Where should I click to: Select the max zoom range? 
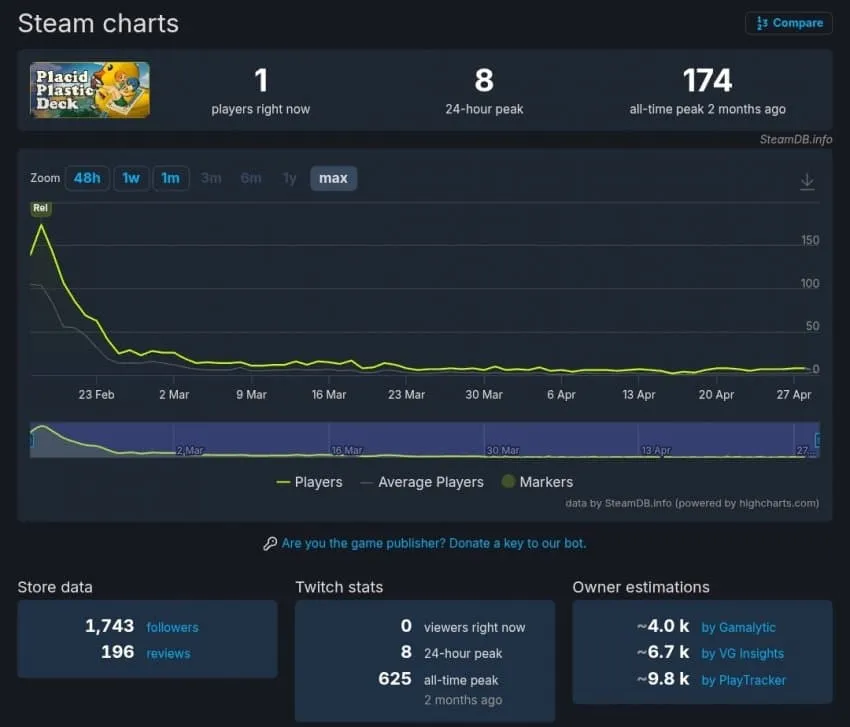coord(333,178)
